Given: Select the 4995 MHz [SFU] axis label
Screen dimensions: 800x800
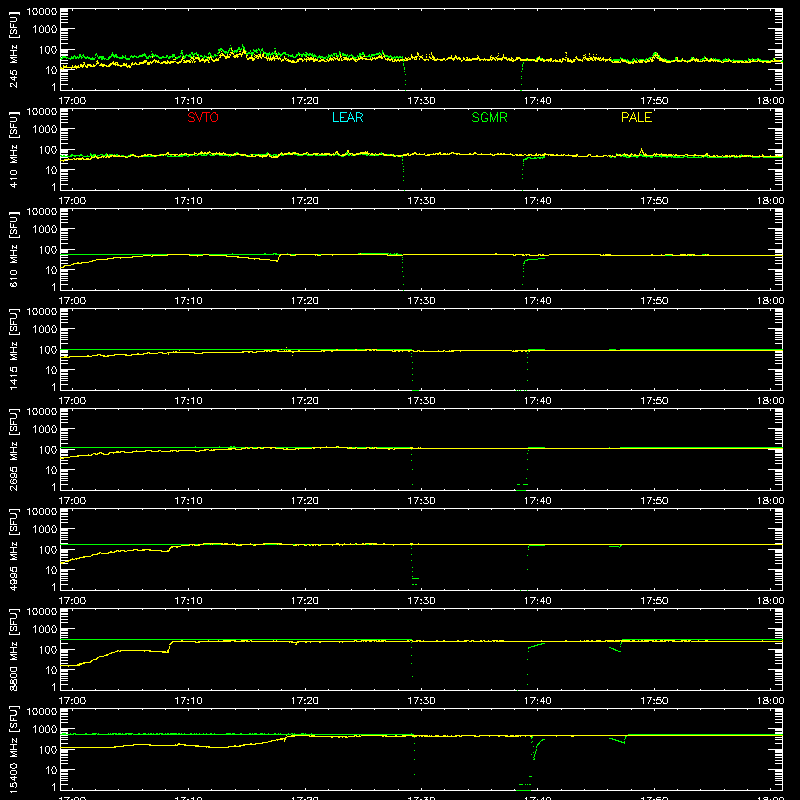Looking at the screenshot, I should click(x=14, y=549).
